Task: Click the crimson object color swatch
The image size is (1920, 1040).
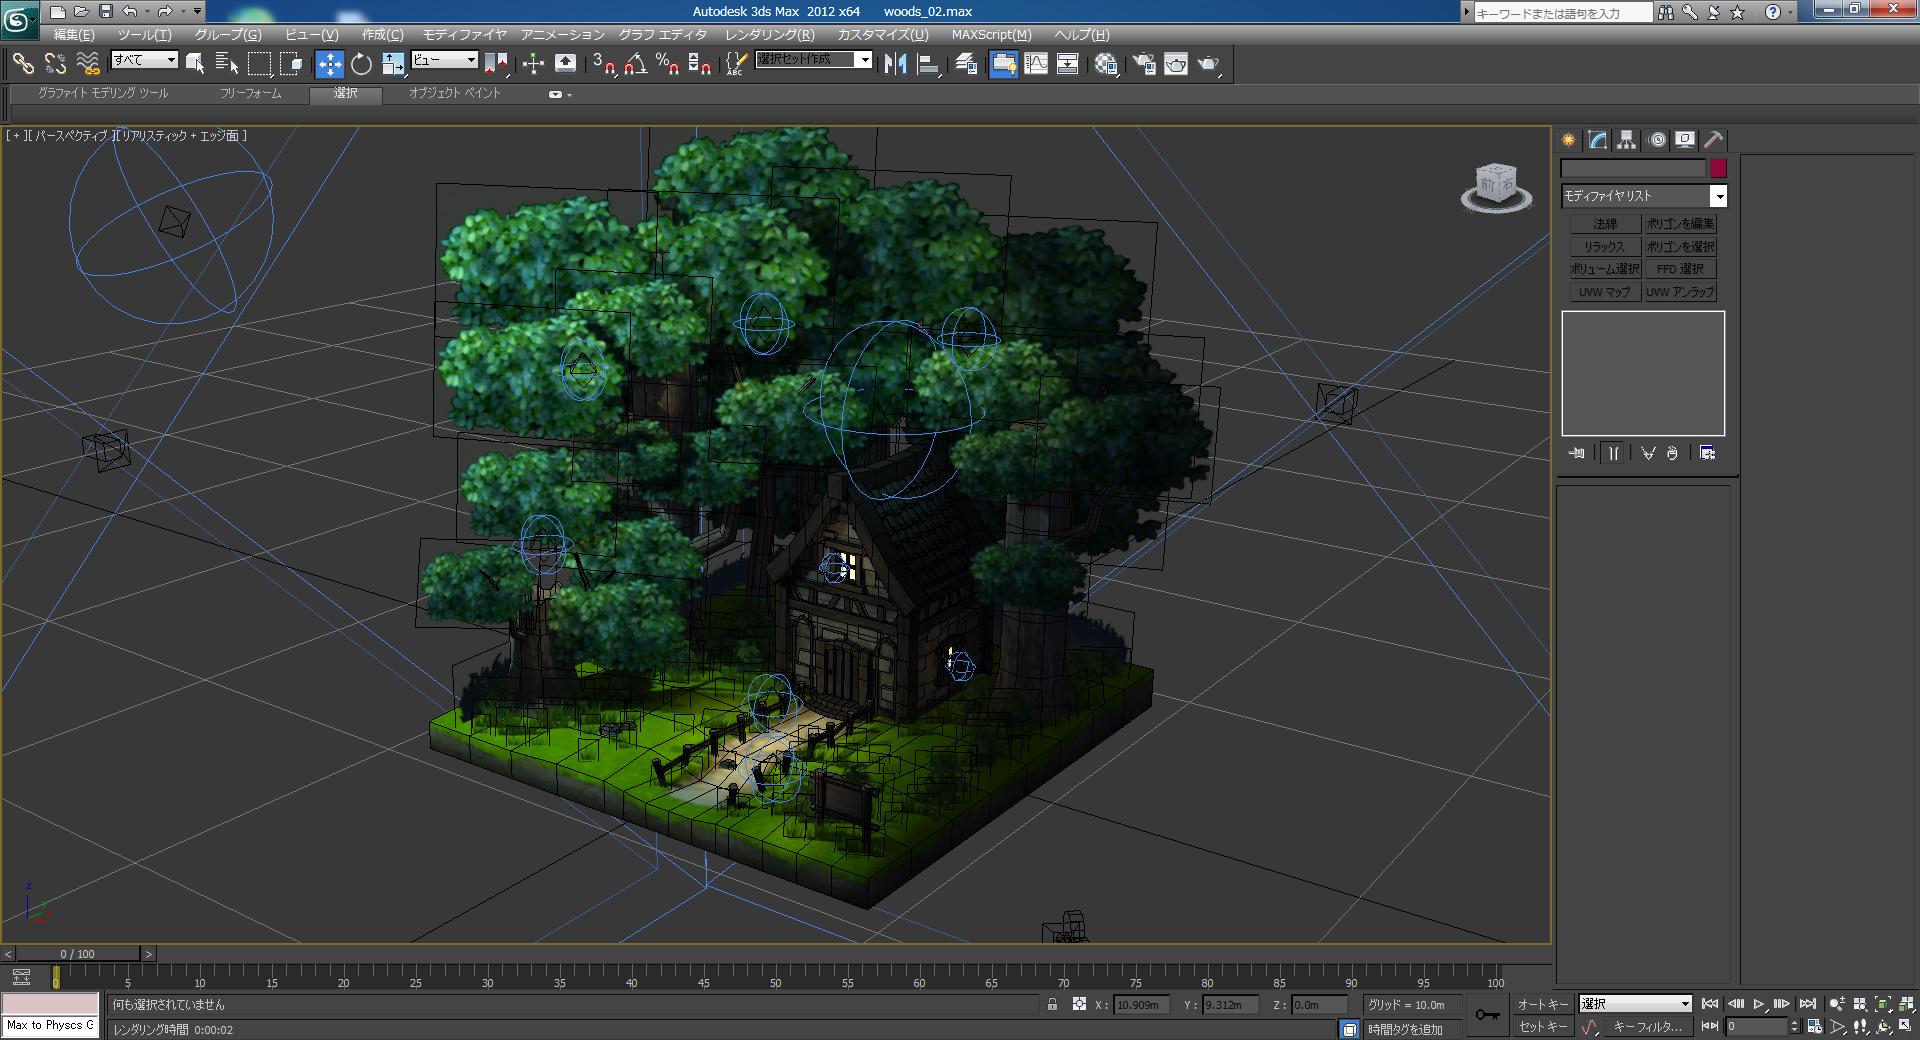Action: pyautogui.click(x=1718, y=168)
